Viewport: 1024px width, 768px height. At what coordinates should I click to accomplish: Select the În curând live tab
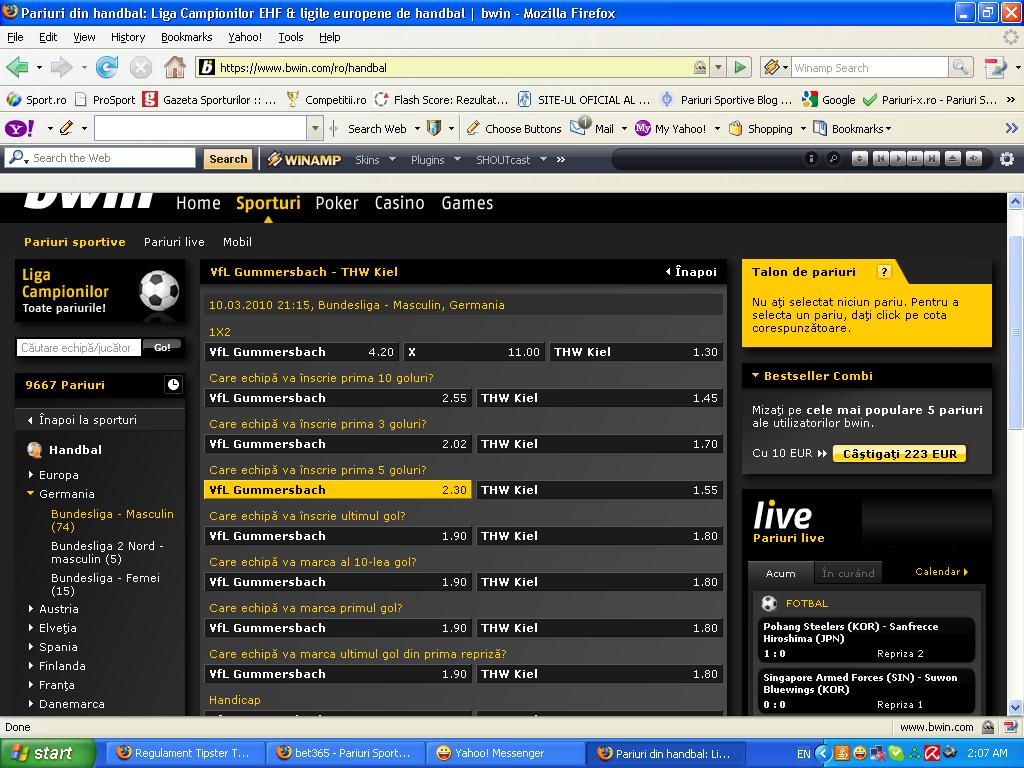tap(848, 573)
